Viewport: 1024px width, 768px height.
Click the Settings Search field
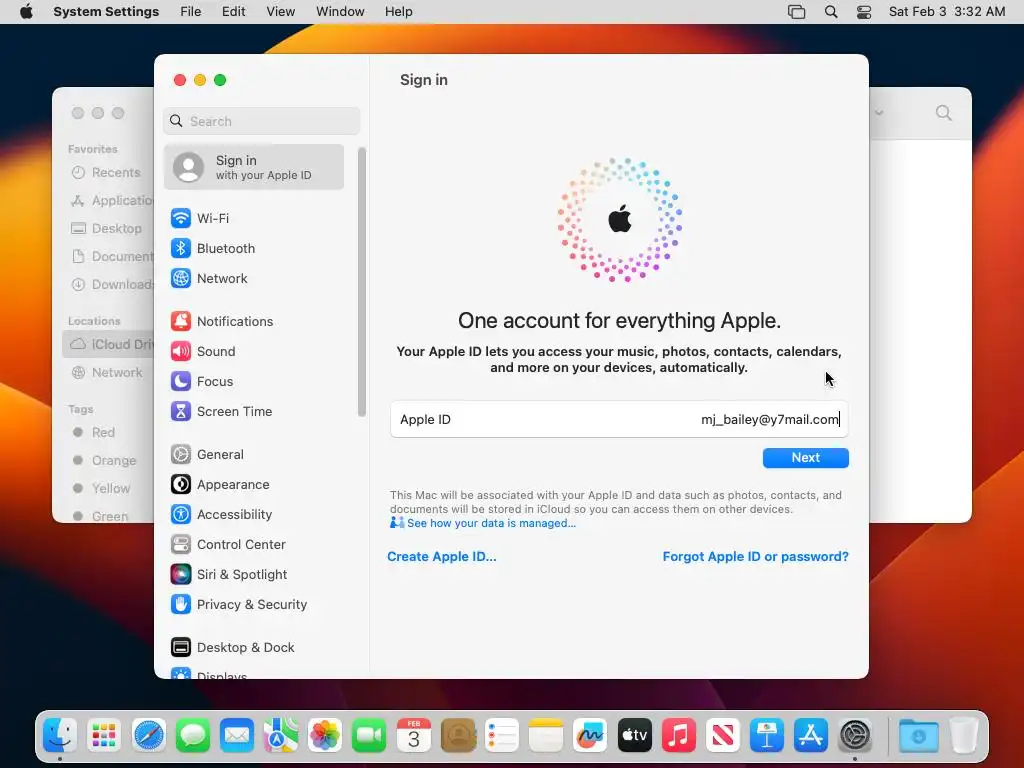click(261, 121)
